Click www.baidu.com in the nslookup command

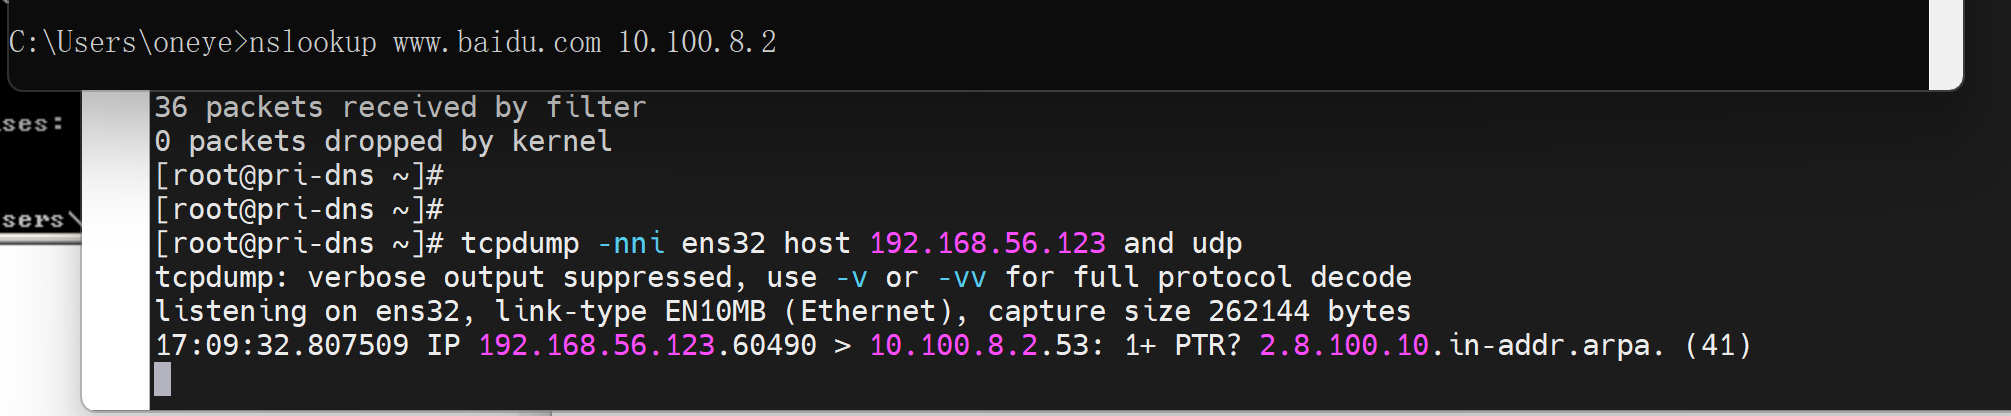point(497,42)
